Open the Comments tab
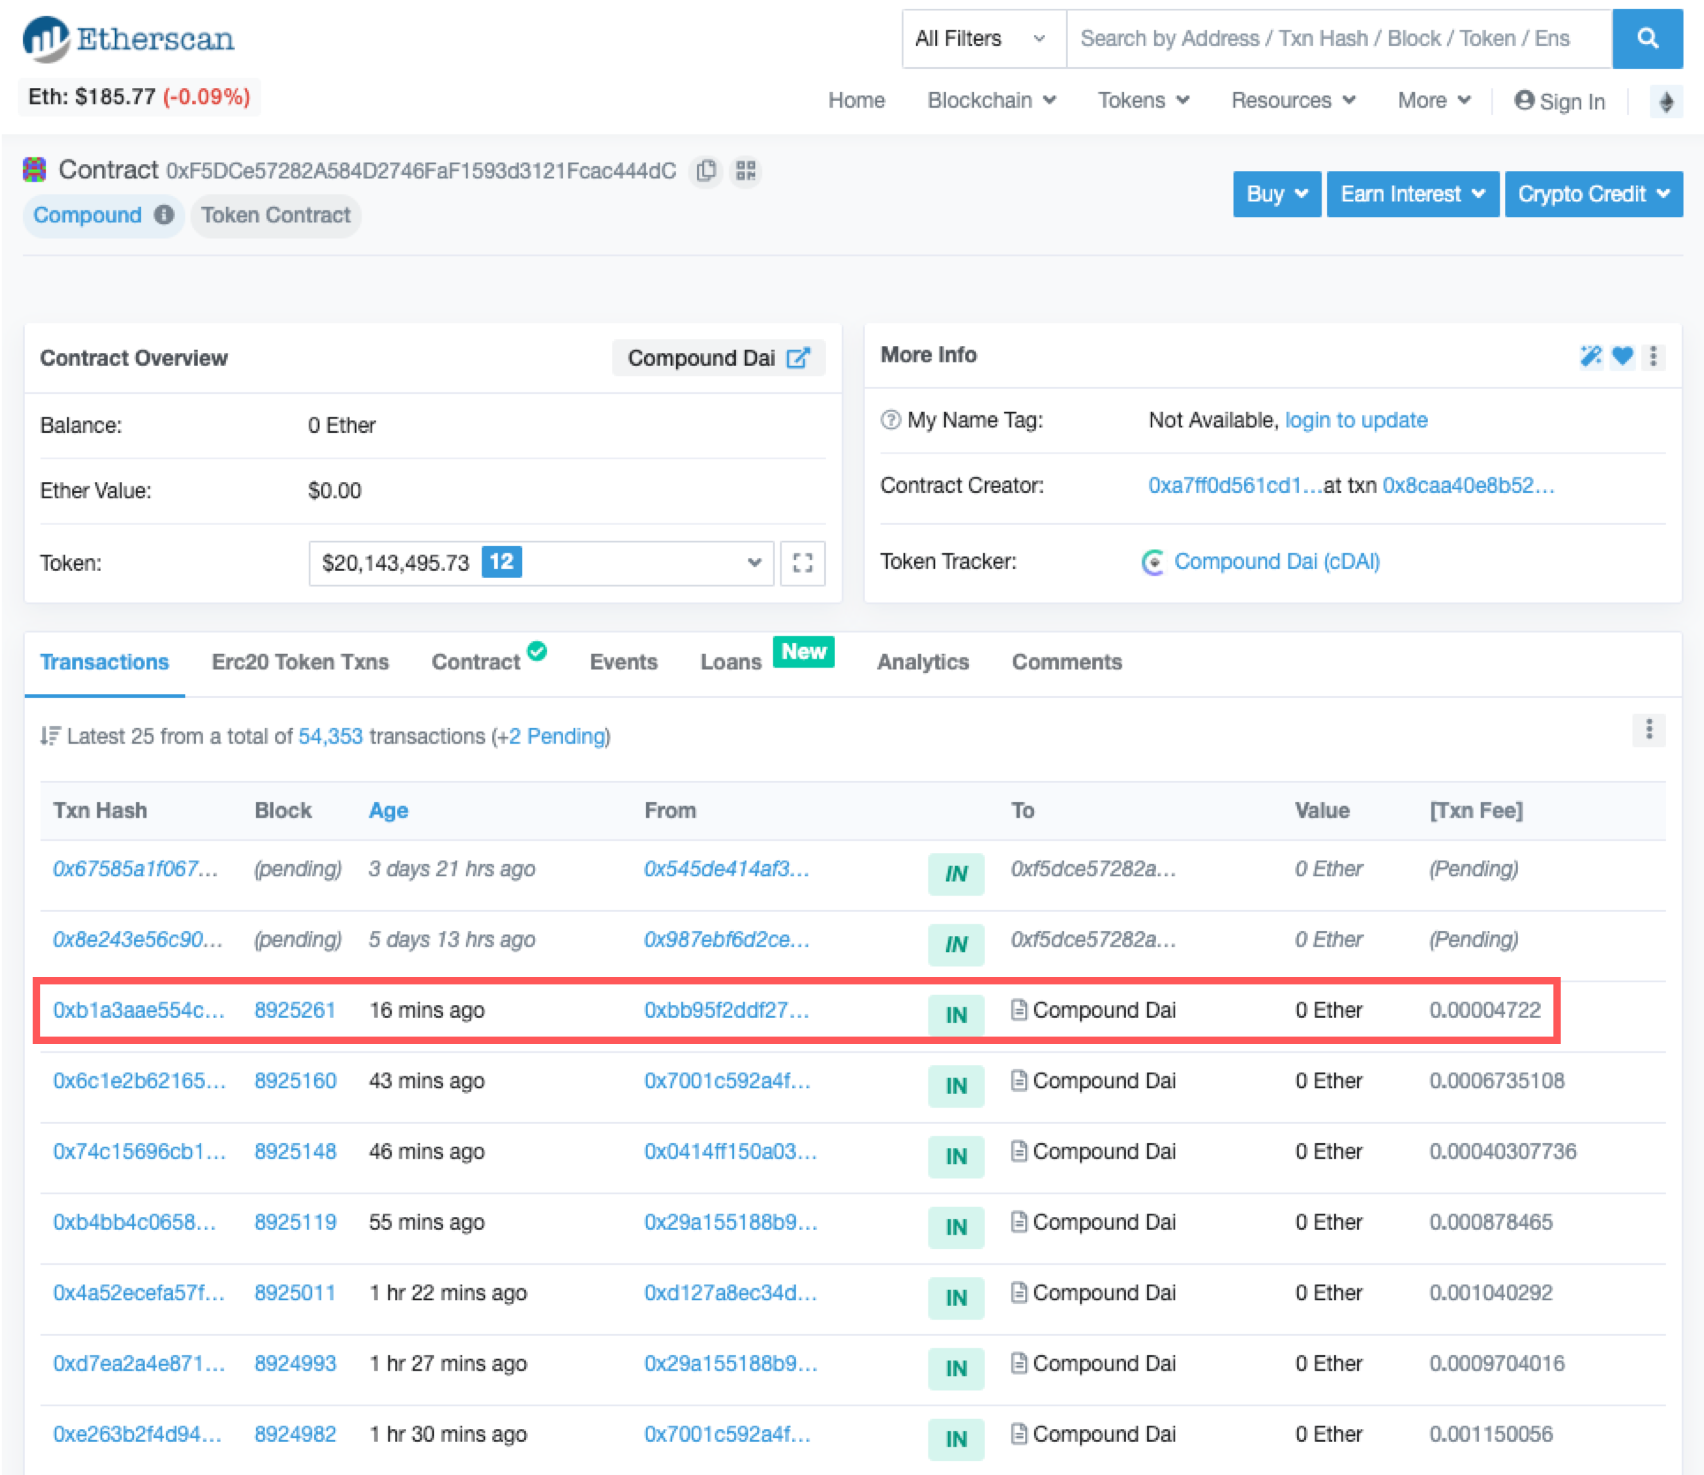This screenshot has width=1704, height=1475. point(1066,662)
